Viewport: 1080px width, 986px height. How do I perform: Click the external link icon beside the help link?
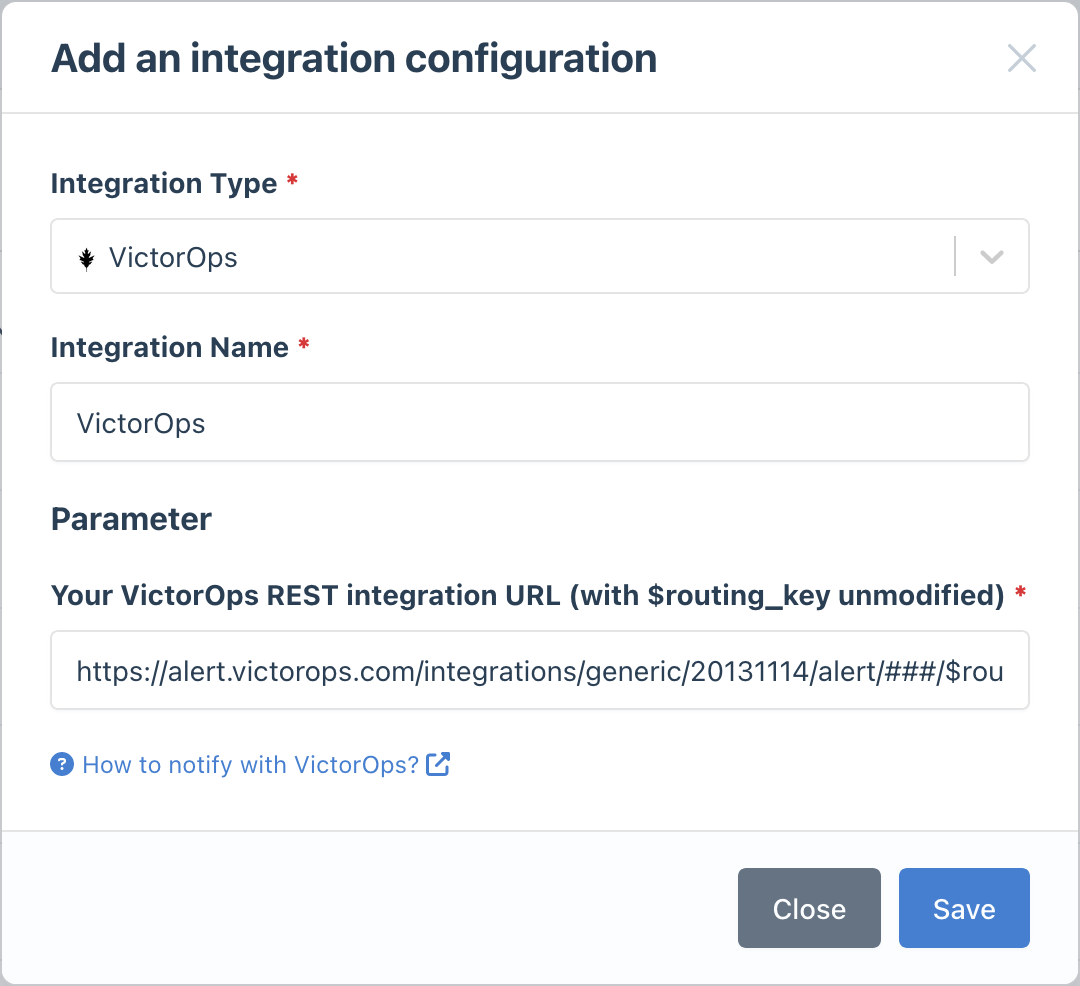coord(436,763)
